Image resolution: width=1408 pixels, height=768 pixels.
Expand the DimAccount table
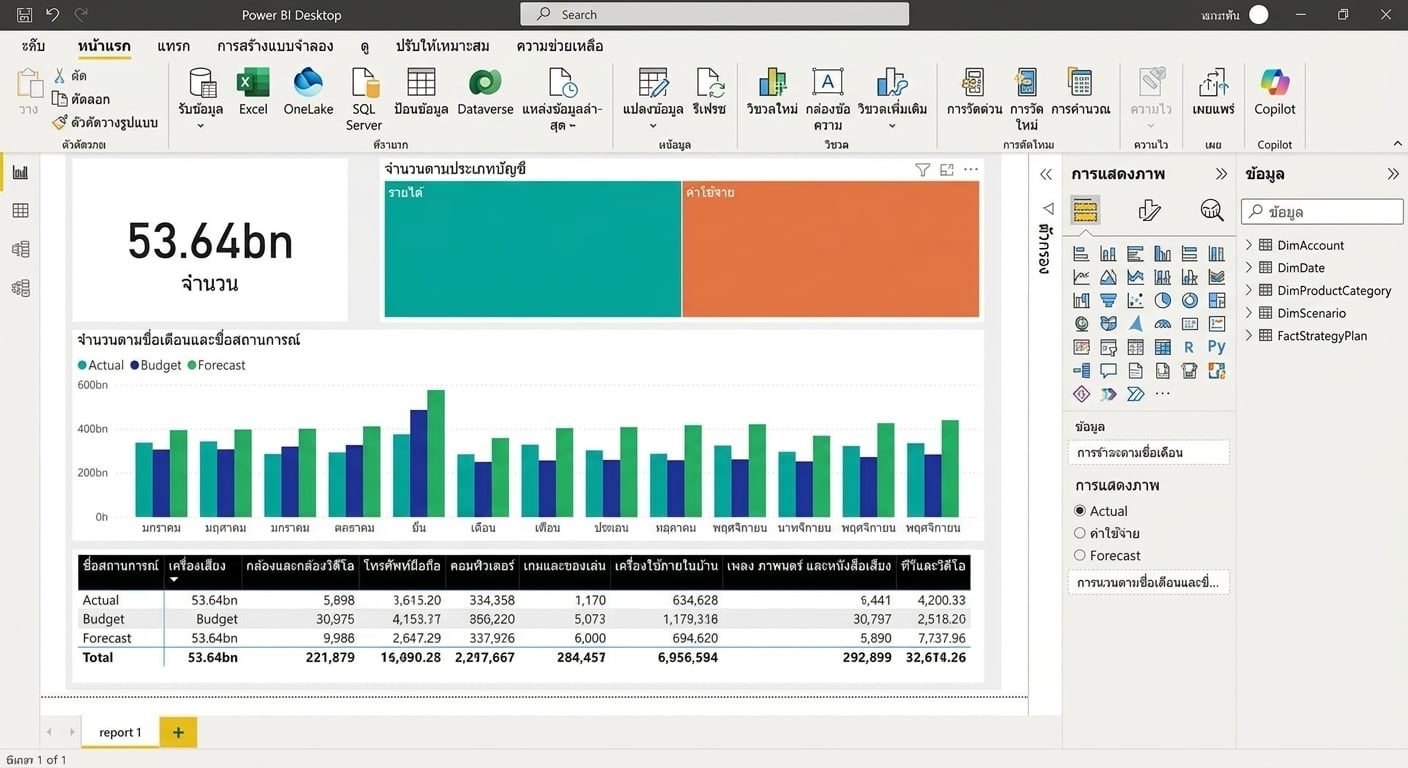(x=1249, y=245)
